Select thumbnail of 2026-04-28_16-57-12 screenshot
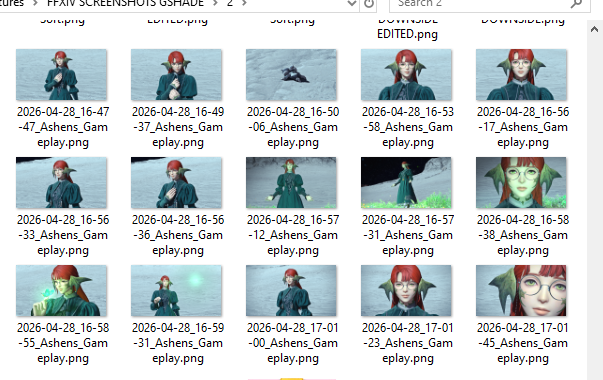Image resolution: width=603 pixels, height=380 pixels. click(x=292, y=183)
